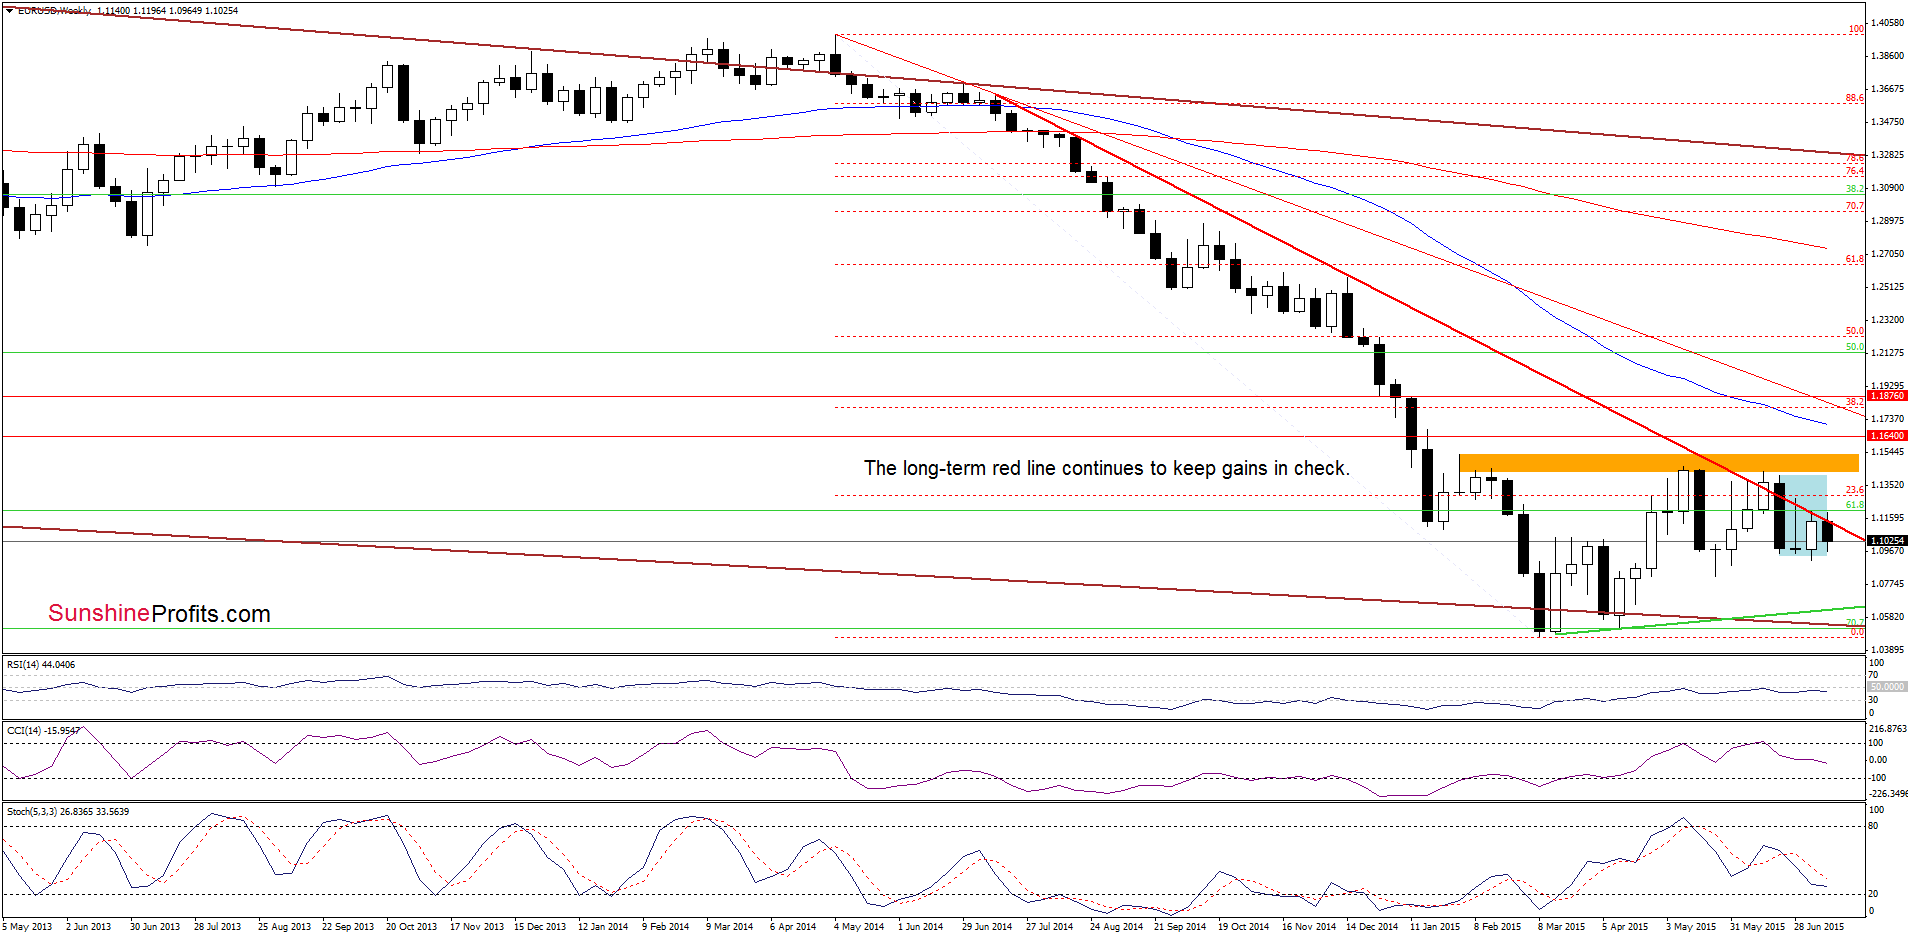1908x935 pixels.
Task: Click the 70 level on RSI scale
Action: [1874, 675]
